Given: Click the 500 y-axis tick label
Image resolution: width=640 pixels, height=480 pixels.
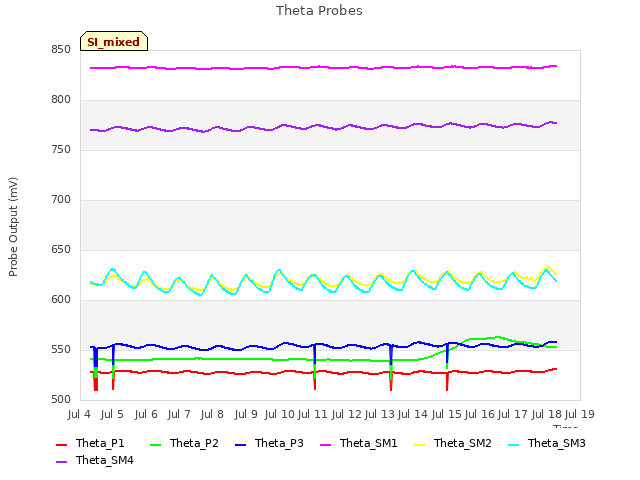Looking at the screenshot, I should tap(61, 399).
